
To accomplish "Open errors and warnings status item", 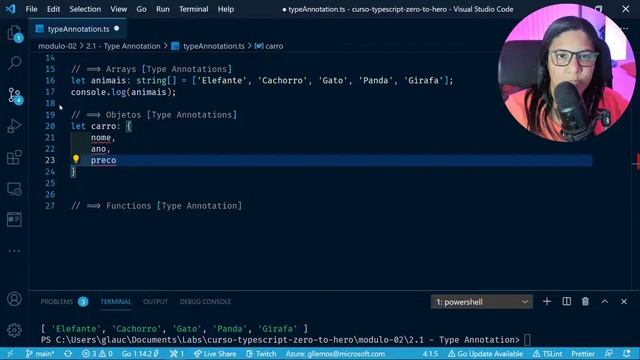I will point(97,354).
